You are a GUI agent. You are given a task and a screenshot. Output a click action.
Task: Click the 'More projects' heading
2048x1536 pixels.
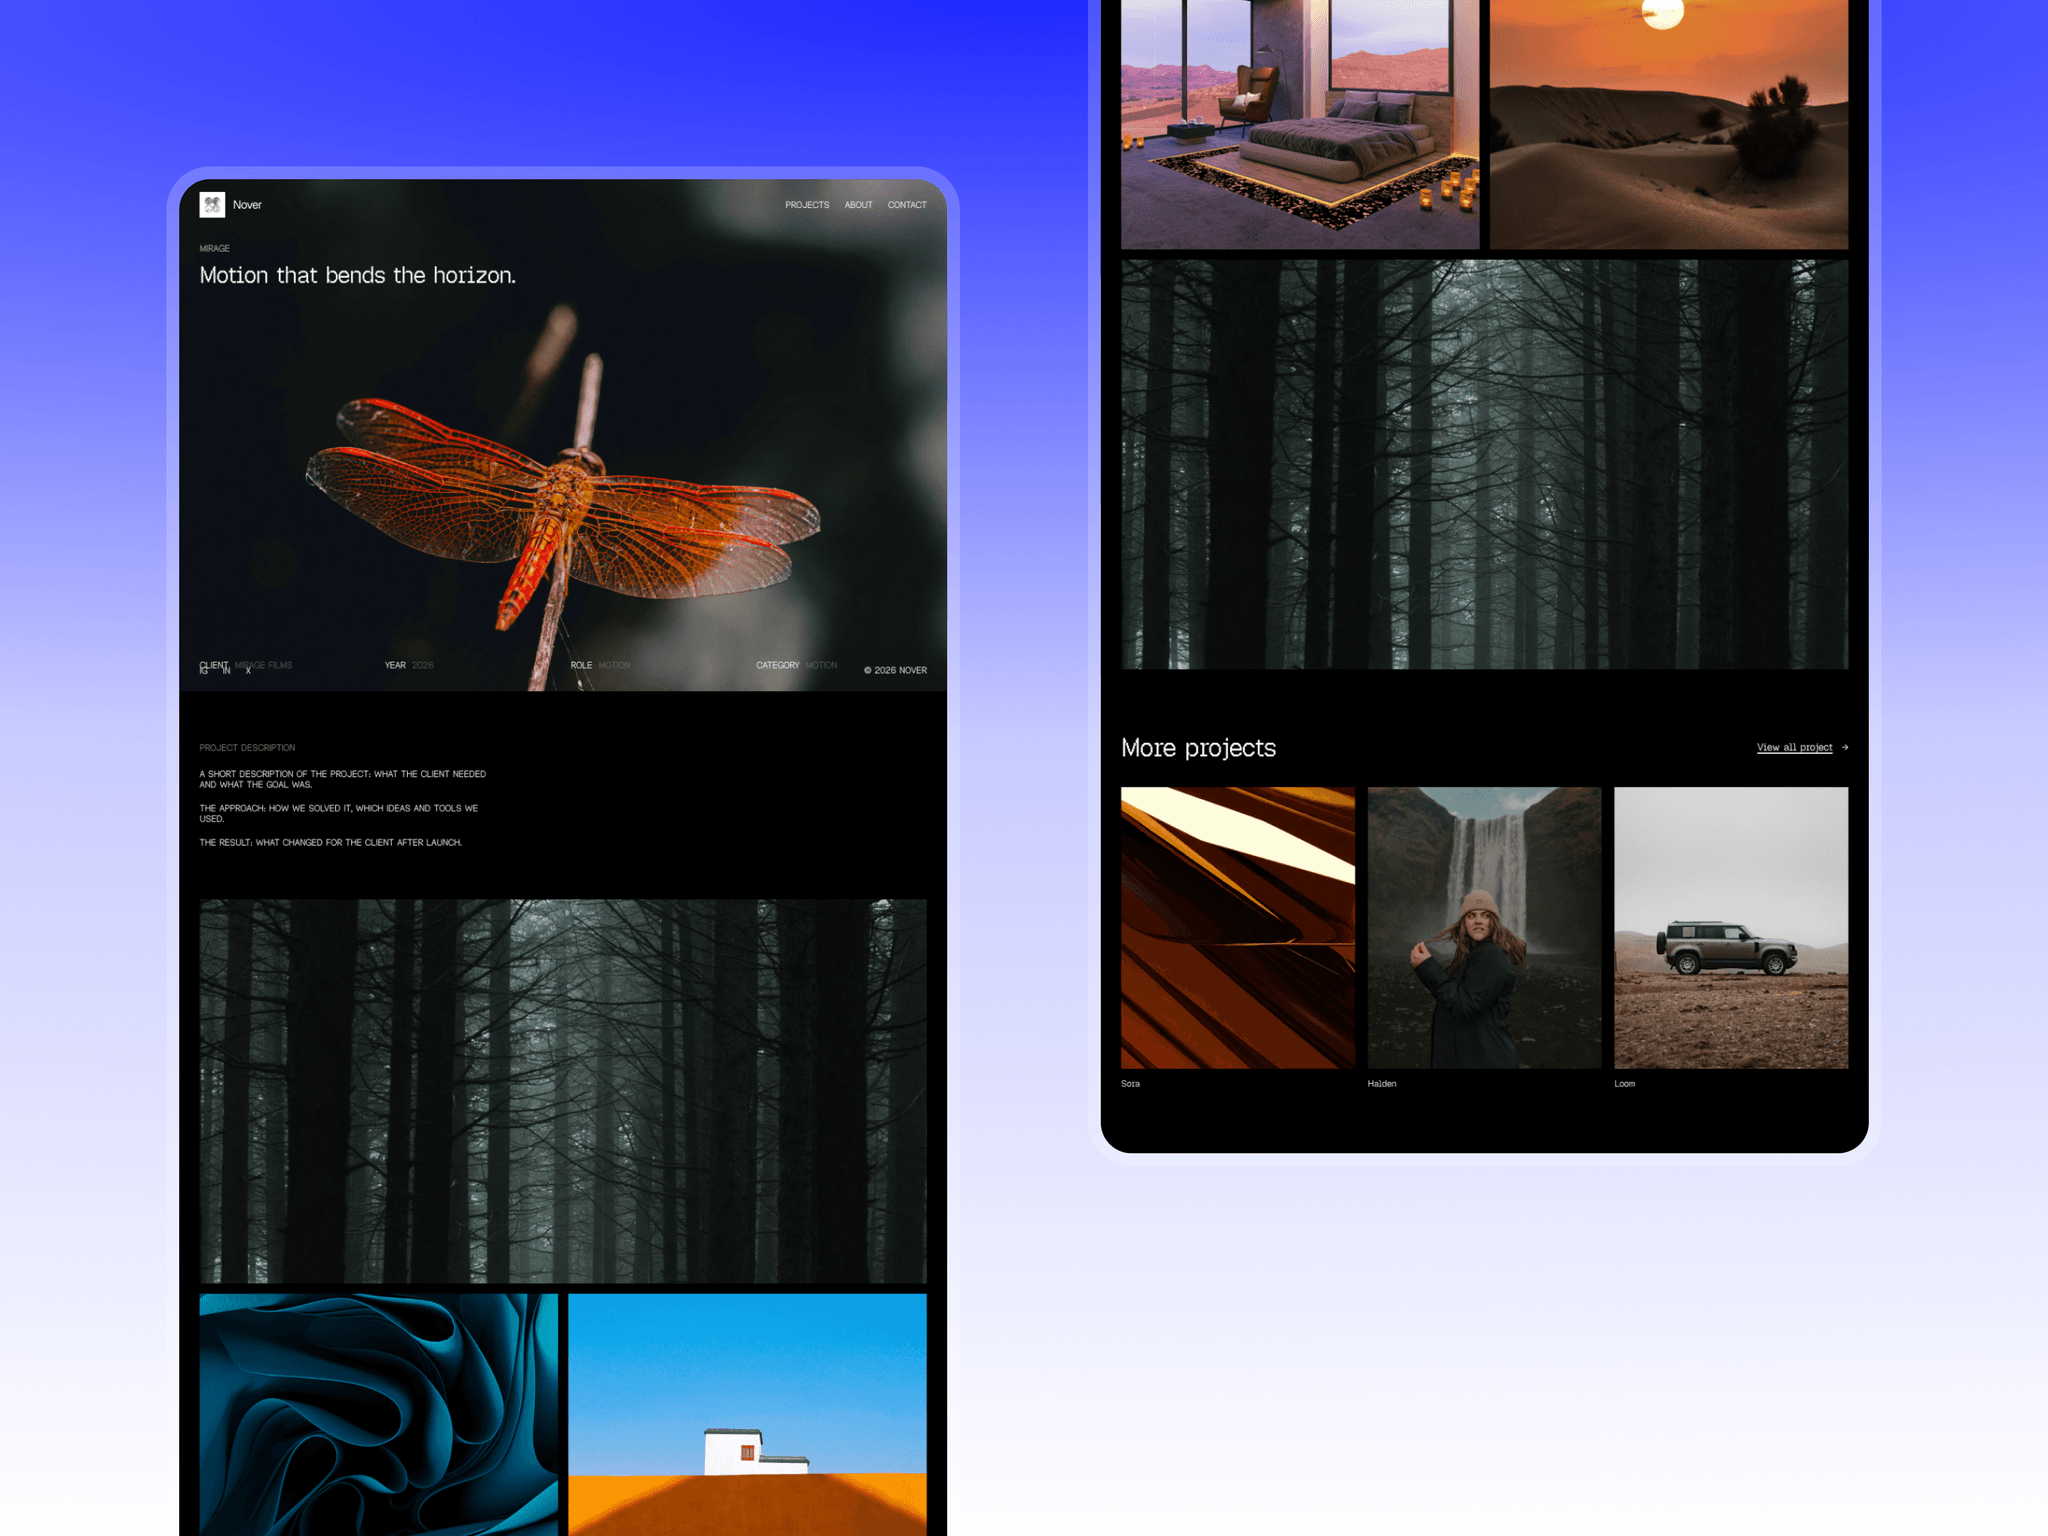click(x=1198, y=748)
